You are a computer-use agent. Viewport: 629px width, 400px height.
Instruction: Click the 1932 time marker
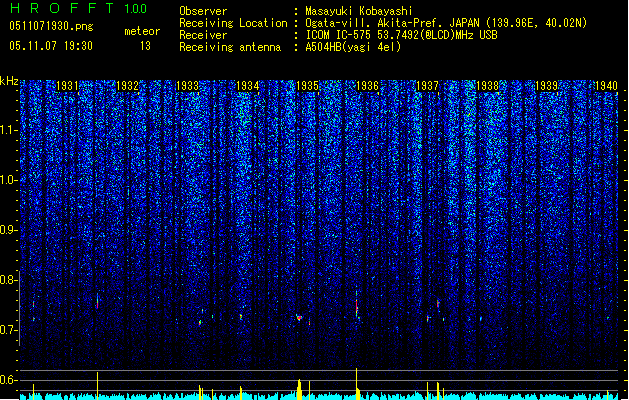127,86
